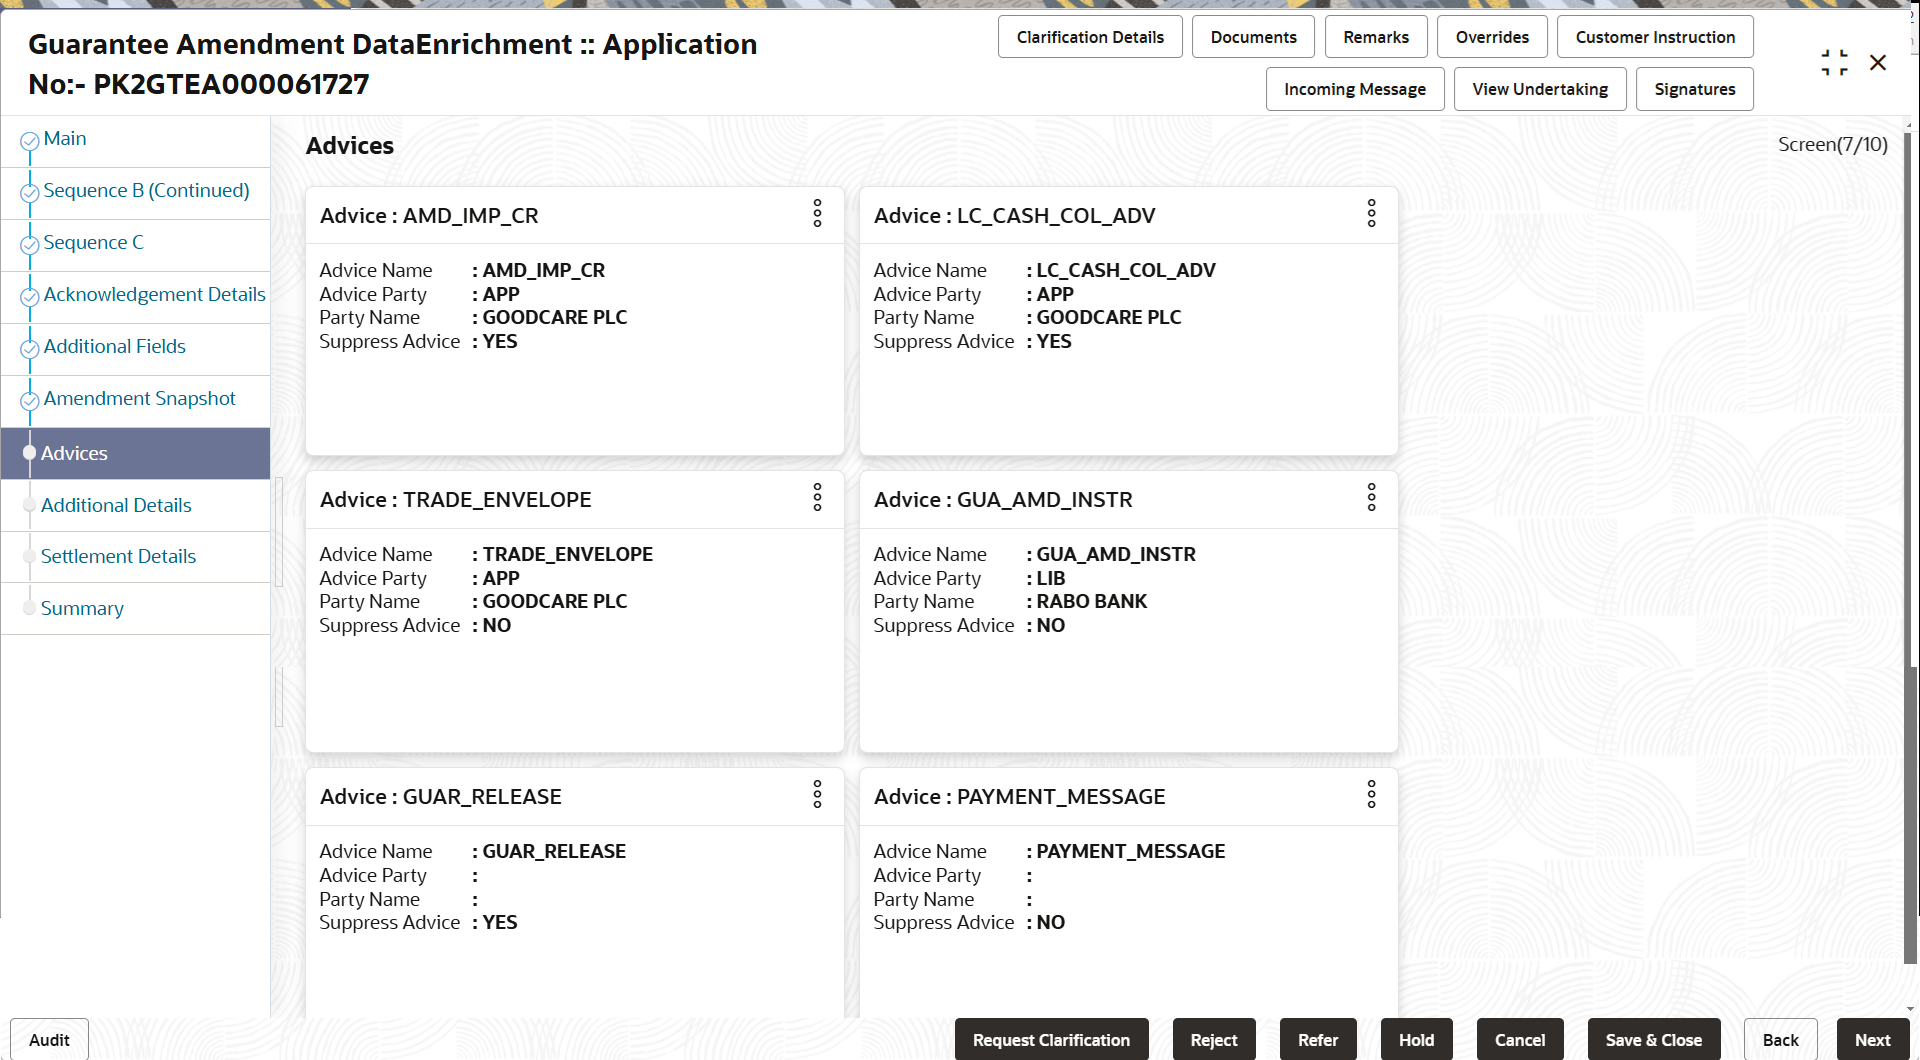View the Overrides
1920x1060 pixels.
tap(1492, 37)
